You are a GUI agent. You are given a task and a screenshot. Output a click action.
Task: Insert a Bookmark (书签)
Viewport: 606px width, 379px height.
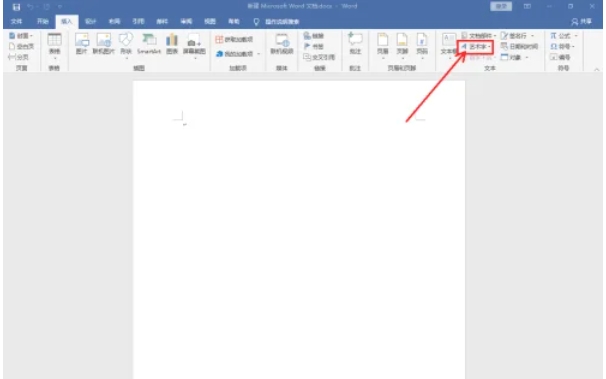314,46
